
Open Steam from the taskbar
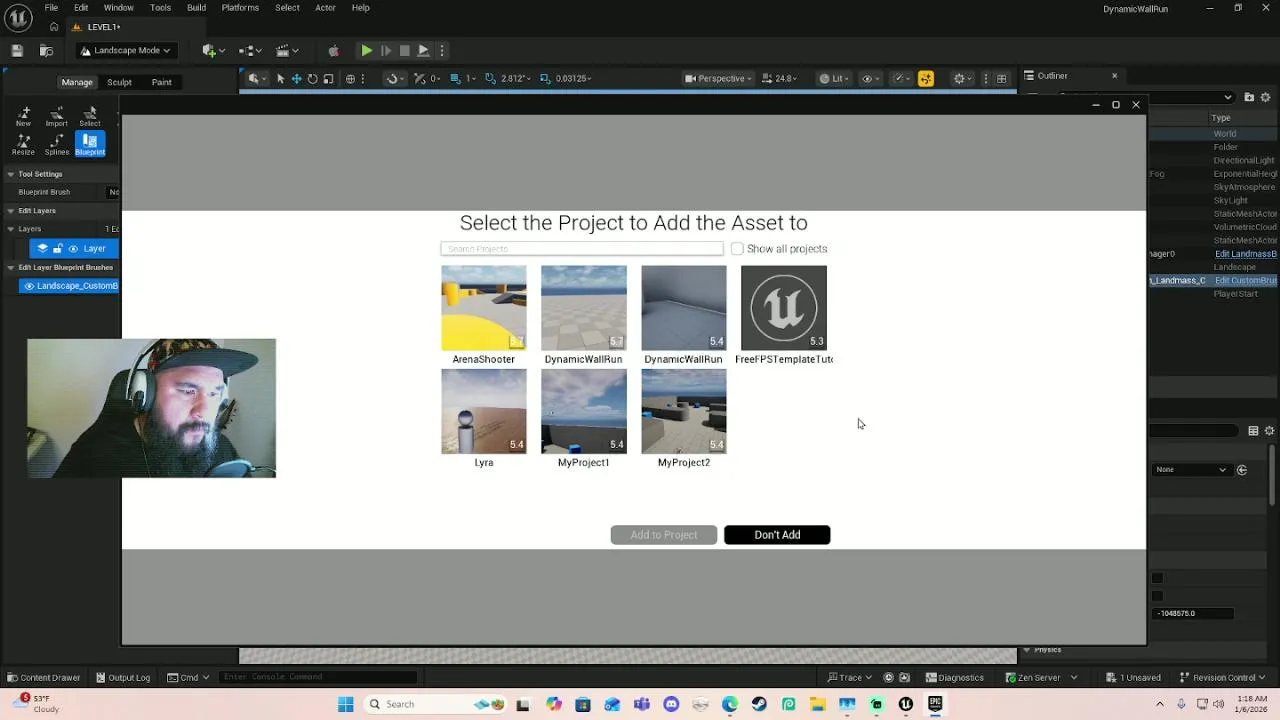tap(759, 704)
